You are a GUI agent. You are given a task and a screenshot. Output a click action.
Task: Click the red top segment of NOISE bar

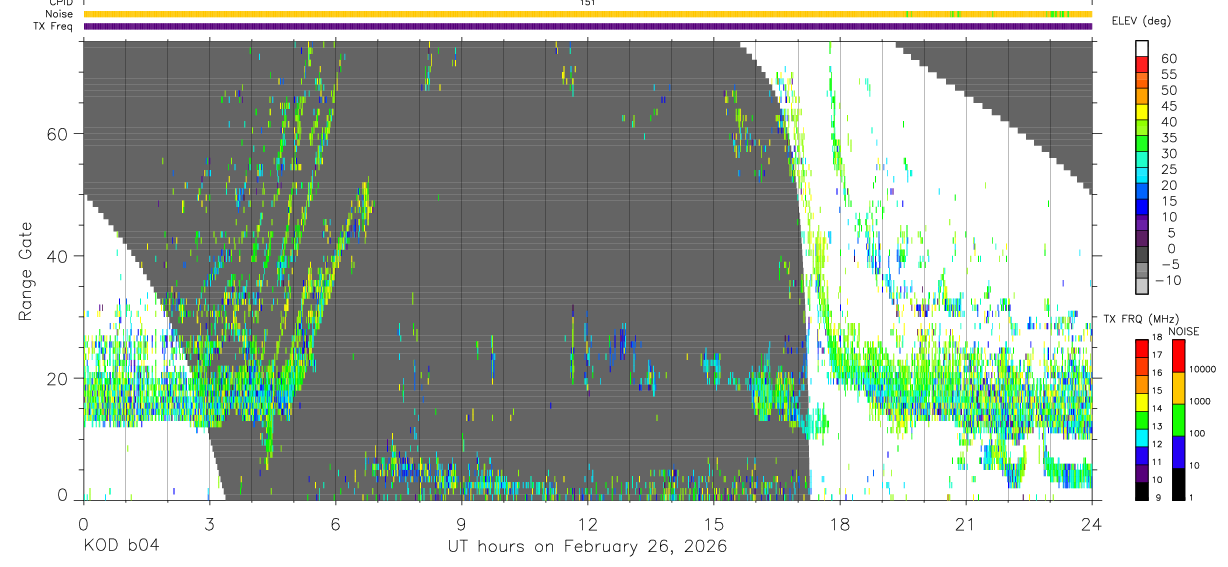click(1178, 356)
